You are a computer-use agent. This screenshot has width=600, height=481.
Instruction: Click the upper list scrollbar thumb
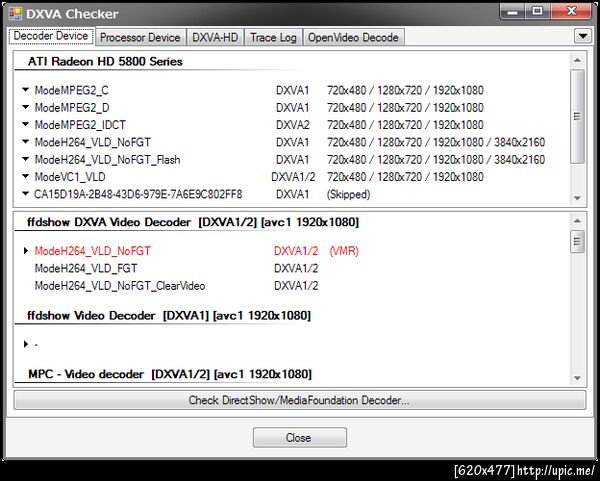[x=577, y=116]
